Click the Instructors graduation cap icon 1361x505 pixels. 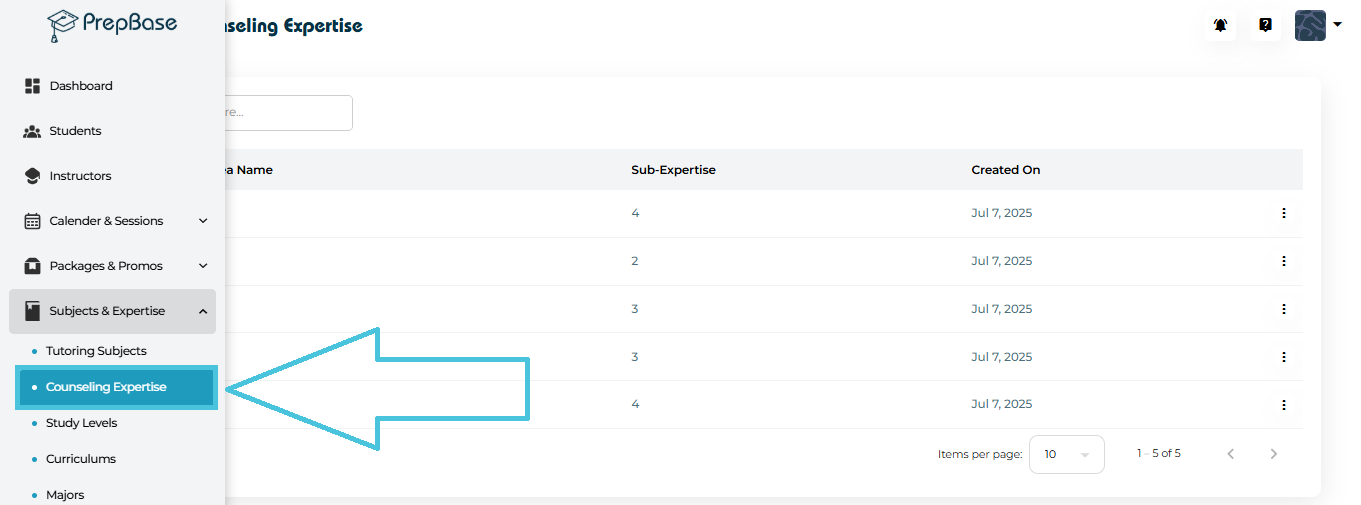(x=32, y=176)
